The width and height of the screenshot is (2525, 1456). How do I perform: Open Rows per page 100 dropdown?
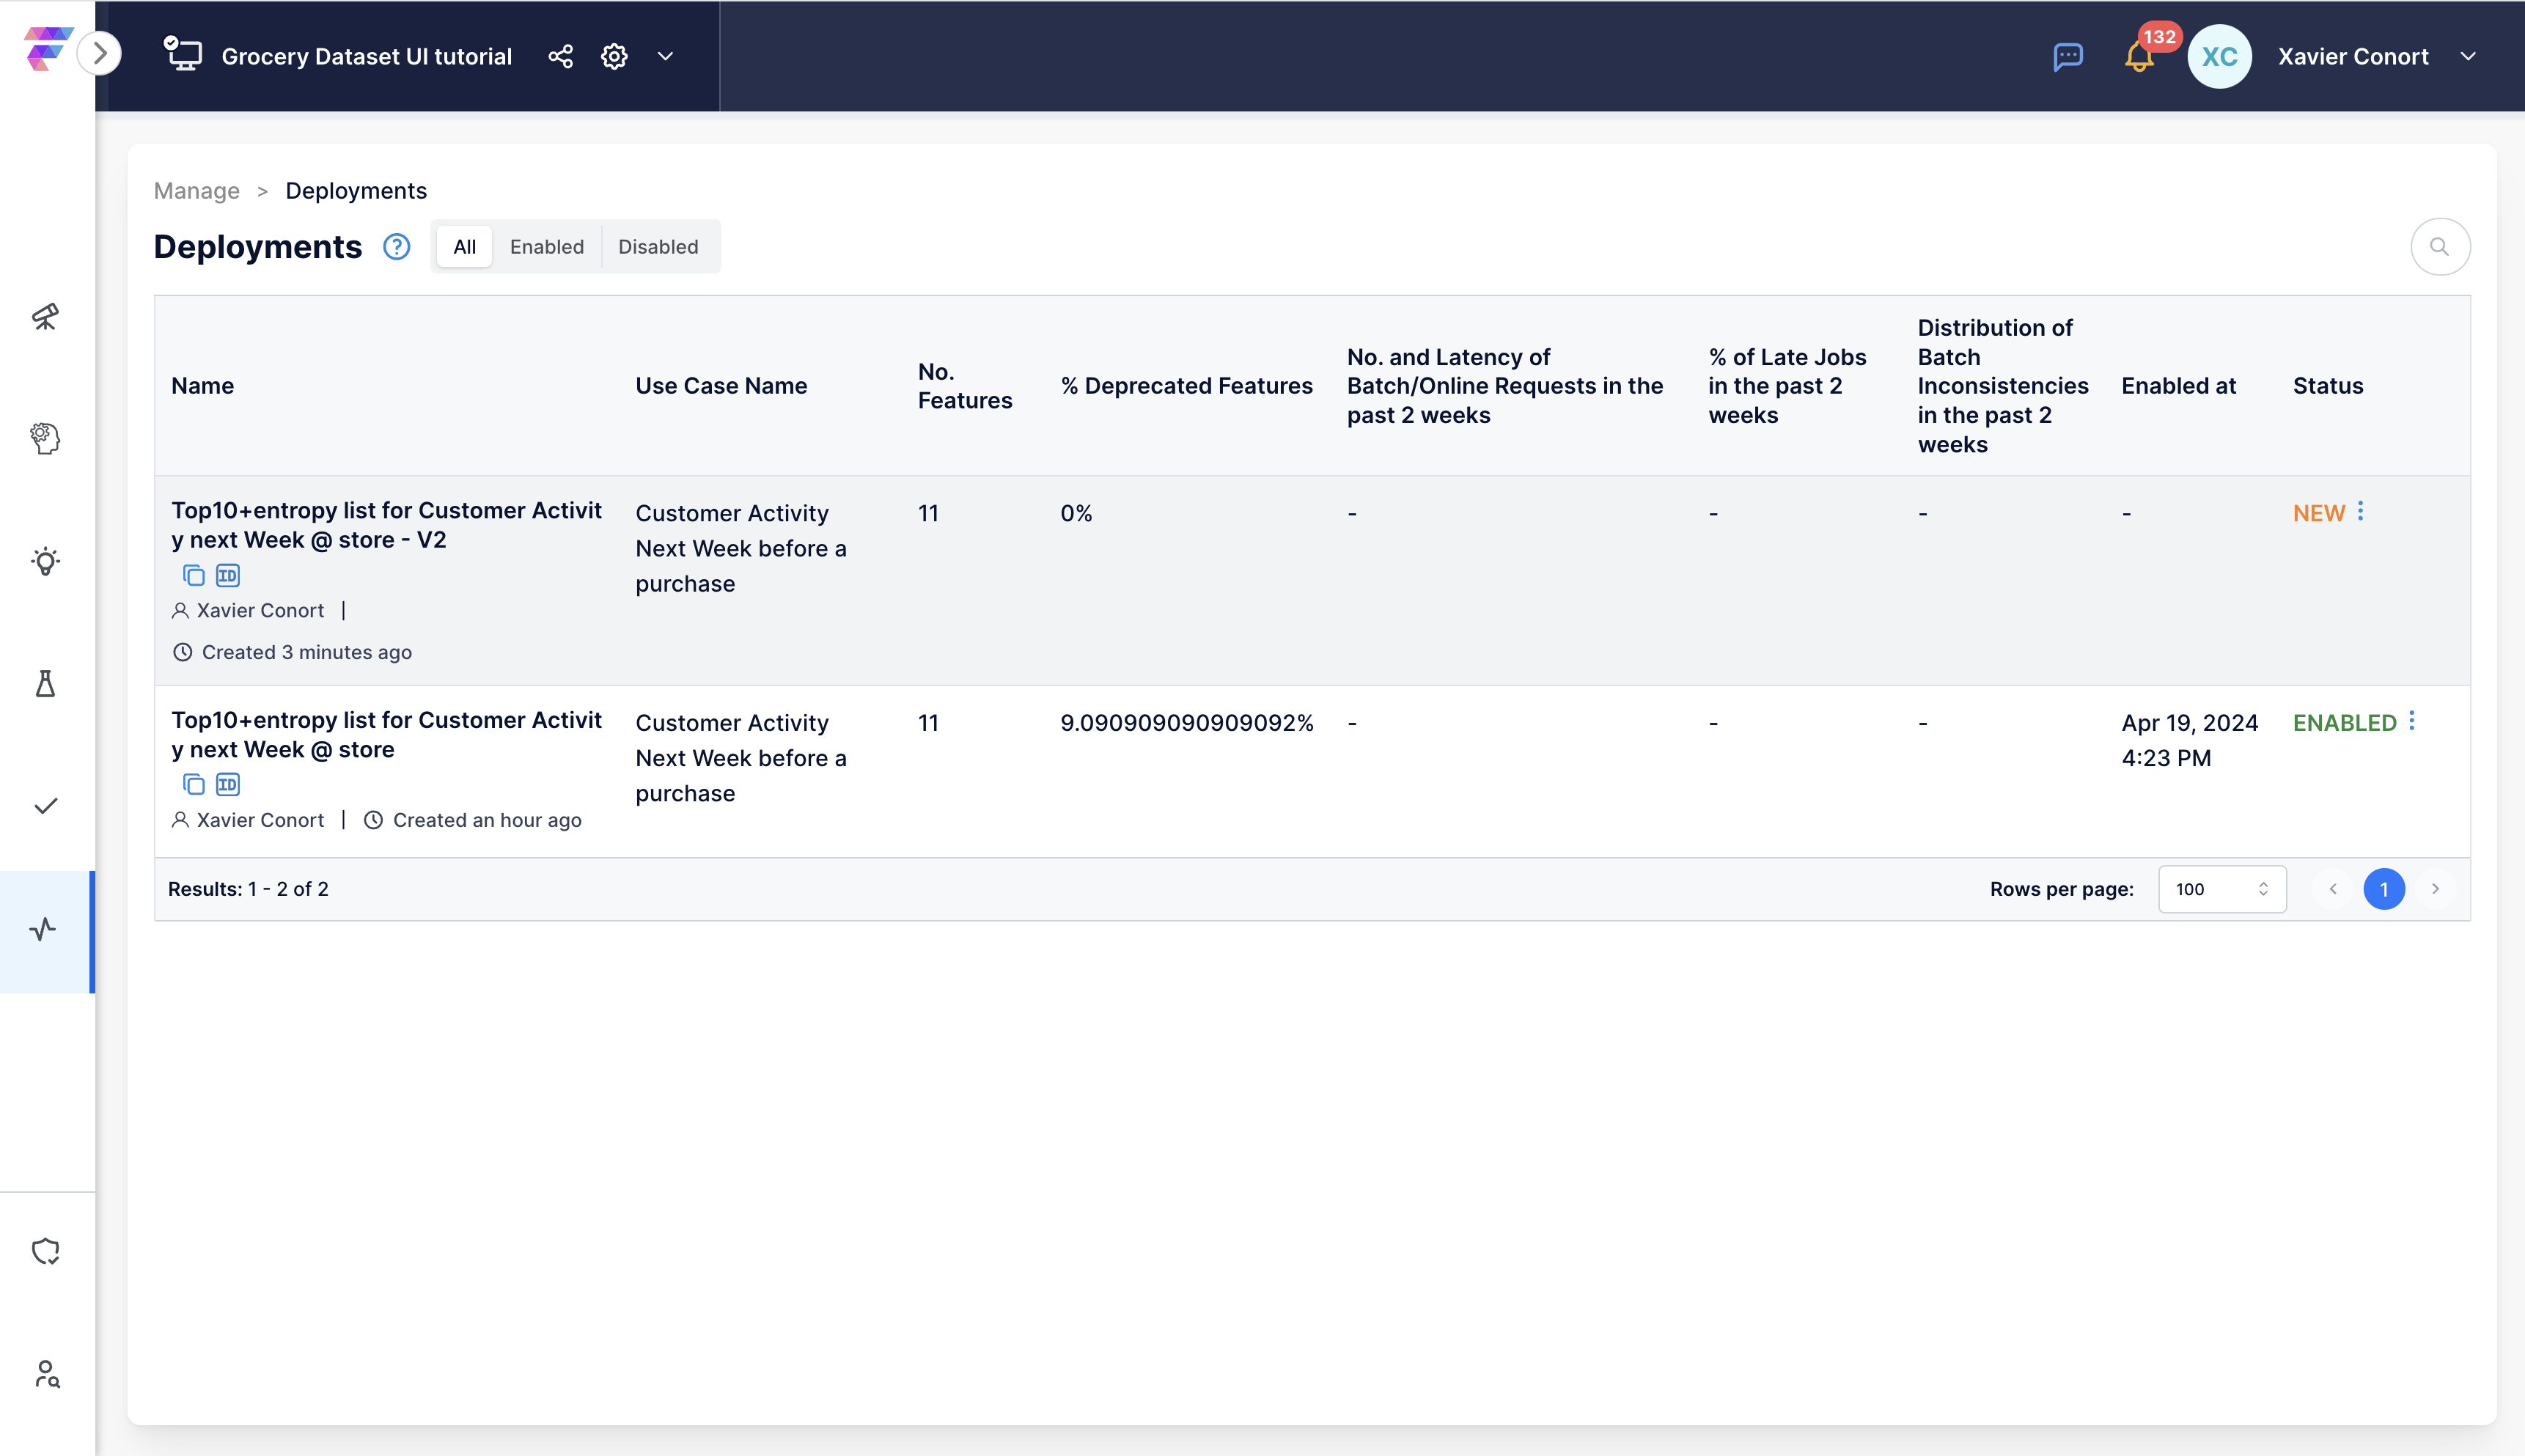pos(2222,889)
